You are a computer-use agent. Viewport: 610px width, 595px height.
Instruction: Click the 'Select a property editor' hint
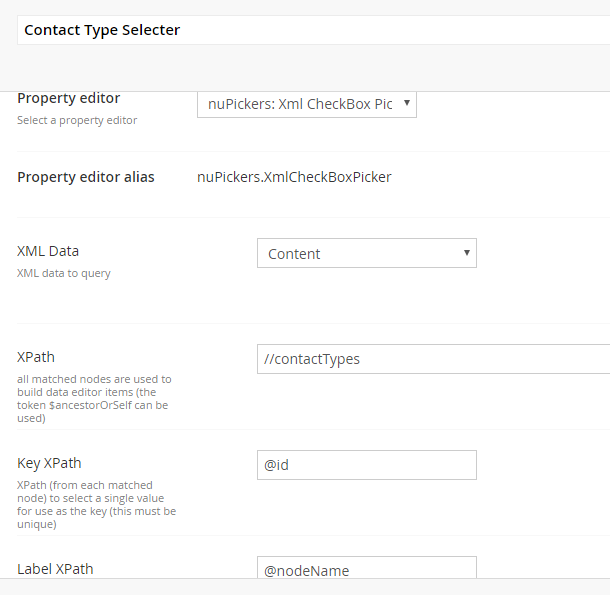[x=77, y=120]
